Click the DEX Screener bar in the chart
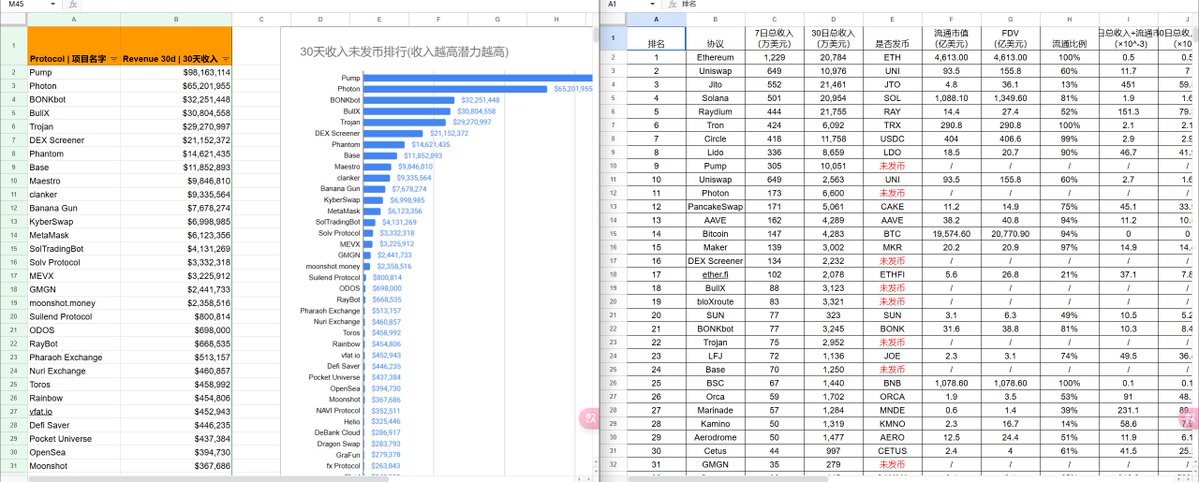 (x=394, y=133)
